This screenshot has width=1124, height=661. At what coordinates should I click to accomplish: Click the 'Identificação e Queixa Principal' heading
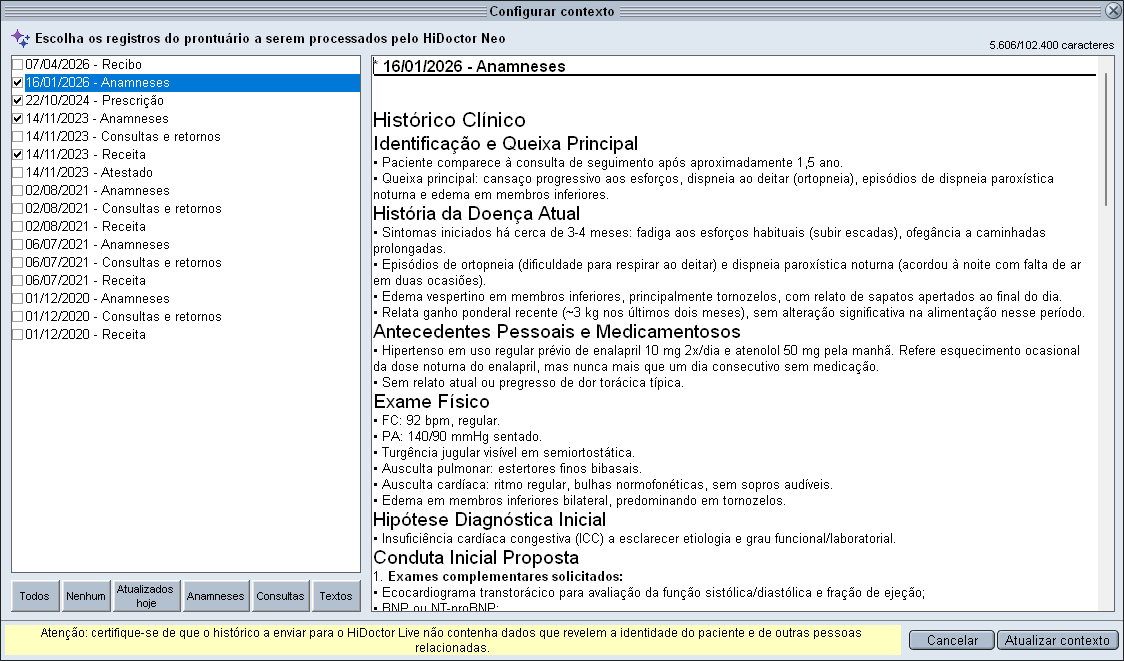[x=505, y=143]
